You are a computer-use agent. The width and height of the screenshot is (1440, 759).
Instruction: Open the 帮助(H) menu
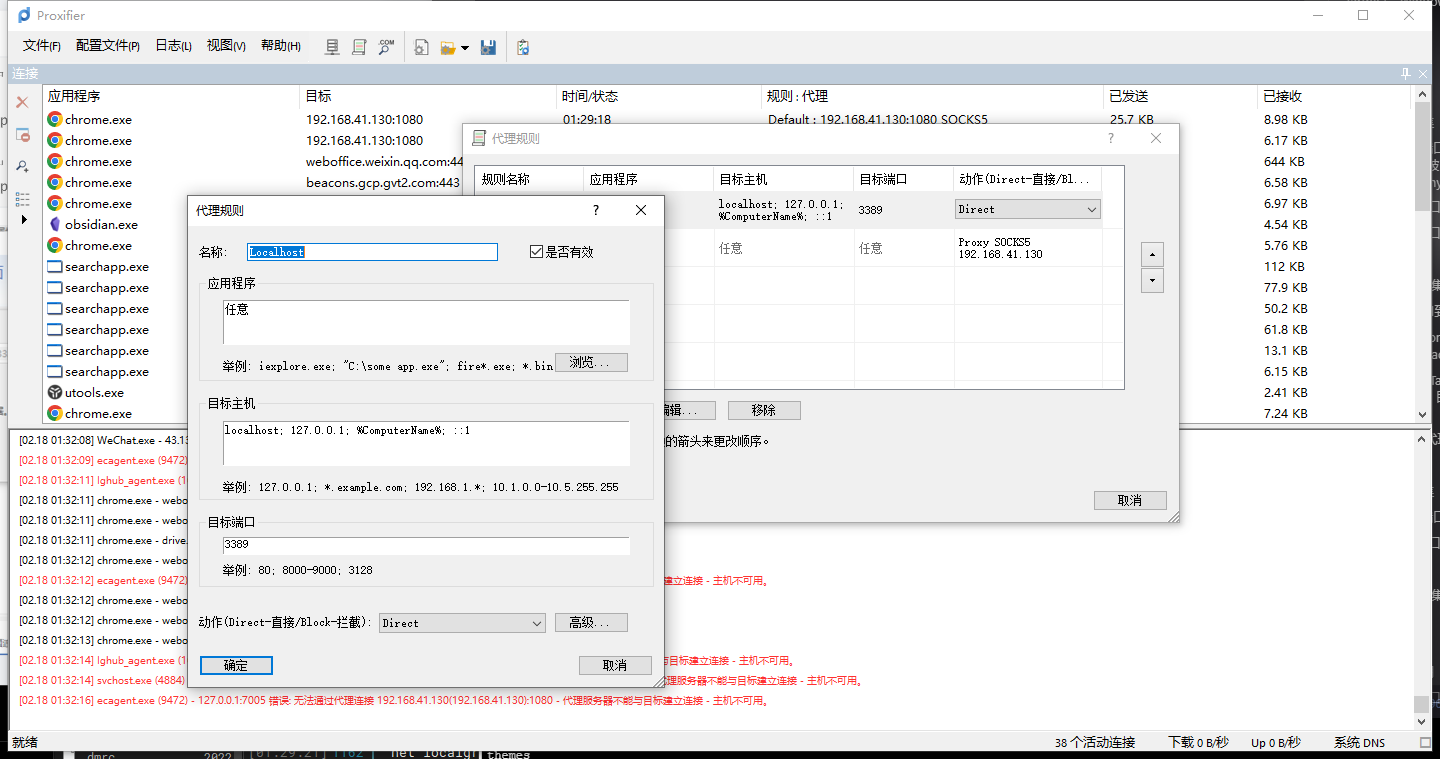[x=281, y=46]
